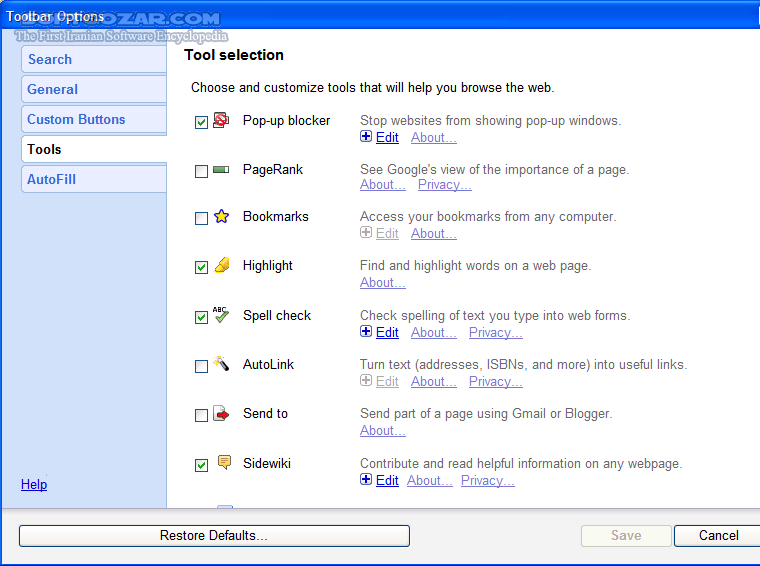Expand Pop-up blocker settings with plus icon

(x=366, y=136)
